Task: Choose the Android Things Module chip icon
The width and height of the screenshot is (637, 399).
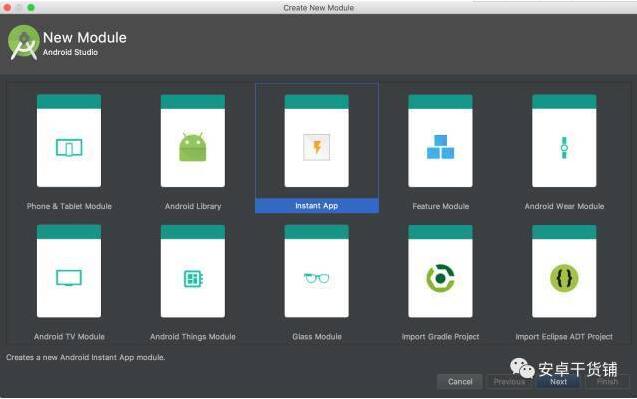Action: [x=193, y=279]
